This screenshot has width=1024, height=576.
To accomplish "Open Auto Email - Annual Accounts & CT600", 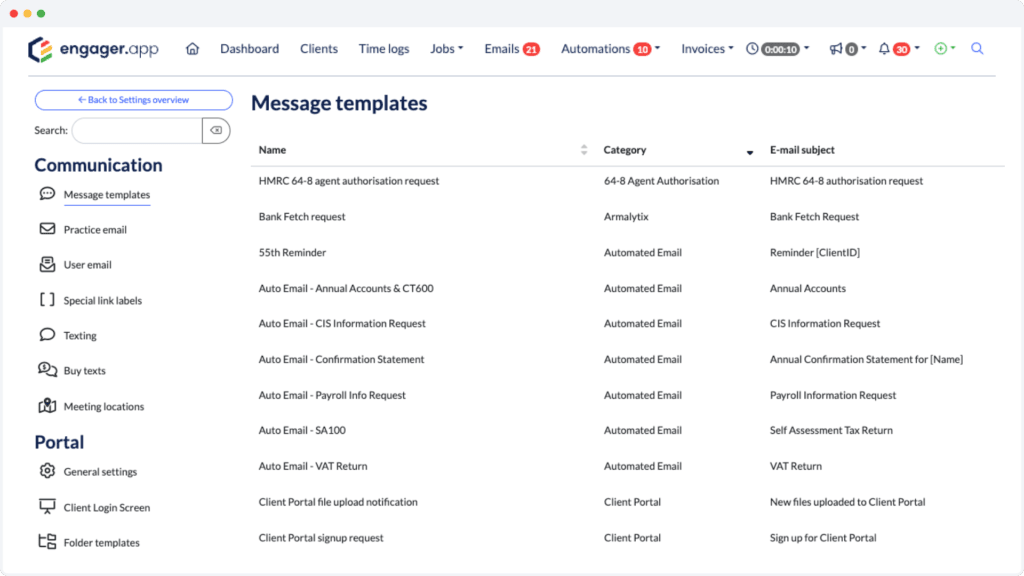I will click(x=345, y=289).
